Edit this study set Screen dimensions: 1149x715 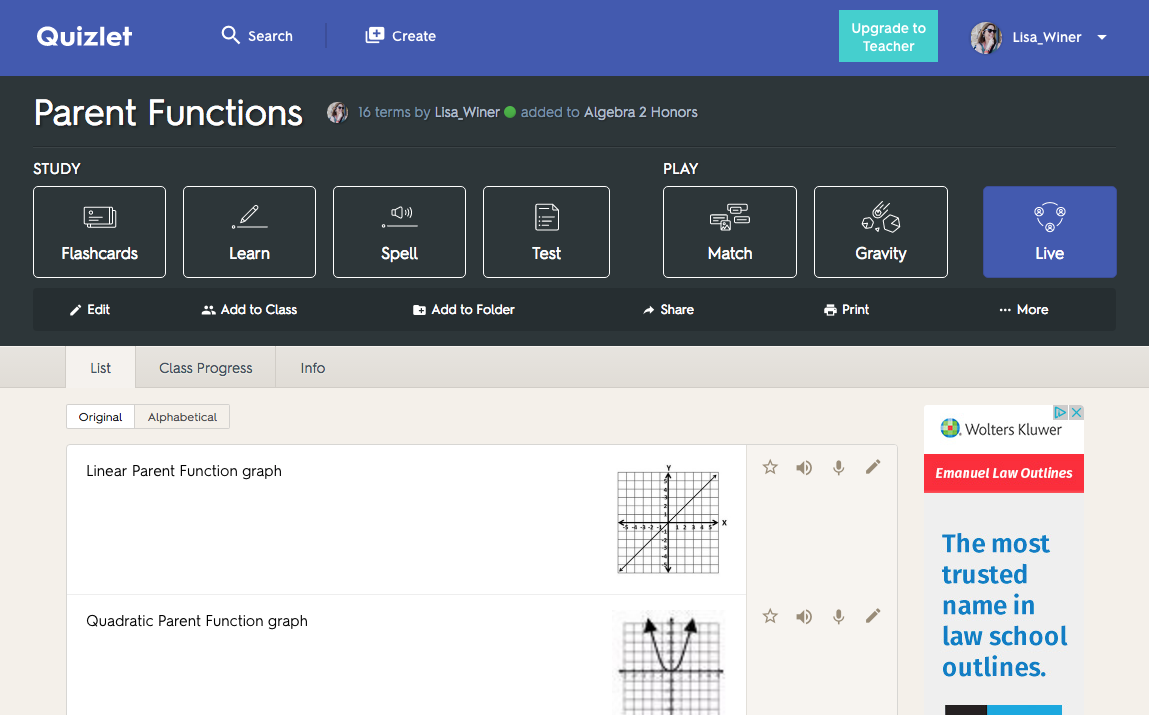tap(89, 310)
